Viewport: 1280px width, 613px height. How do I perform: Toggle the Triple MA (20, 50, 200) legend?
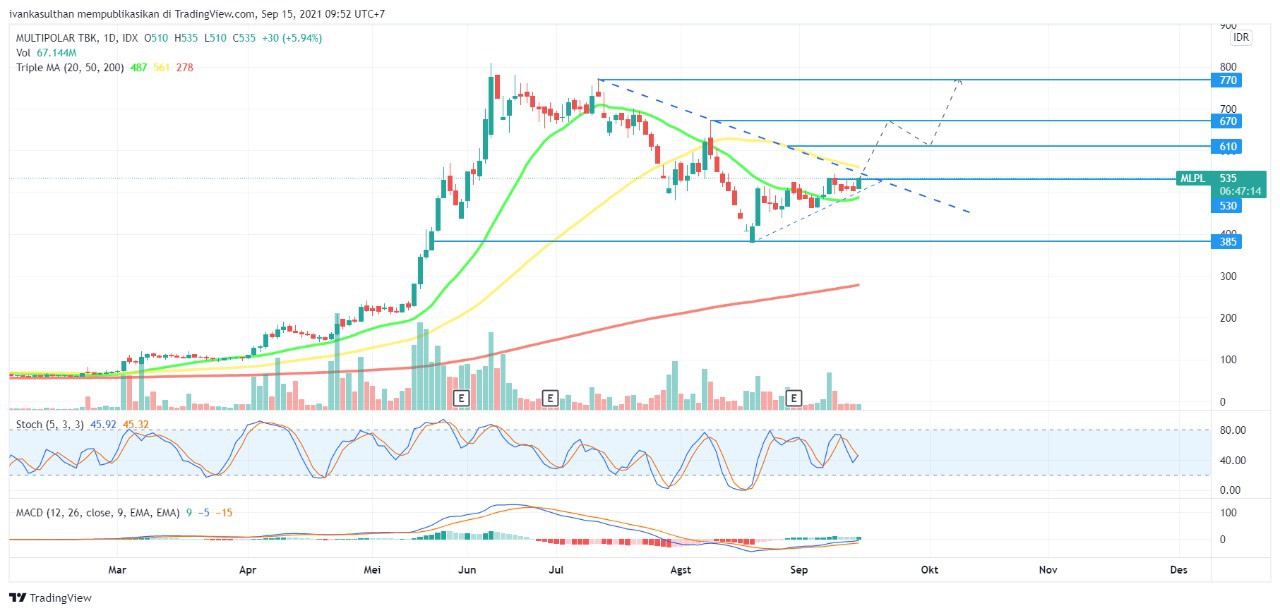pos(69,67)
